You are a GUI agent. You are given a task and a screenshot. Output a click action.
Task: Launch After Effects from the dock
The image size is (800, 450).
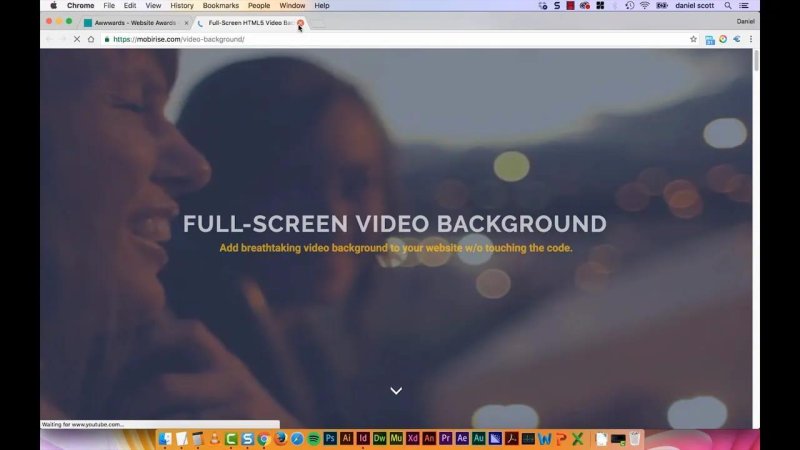[x=462, y=438]
